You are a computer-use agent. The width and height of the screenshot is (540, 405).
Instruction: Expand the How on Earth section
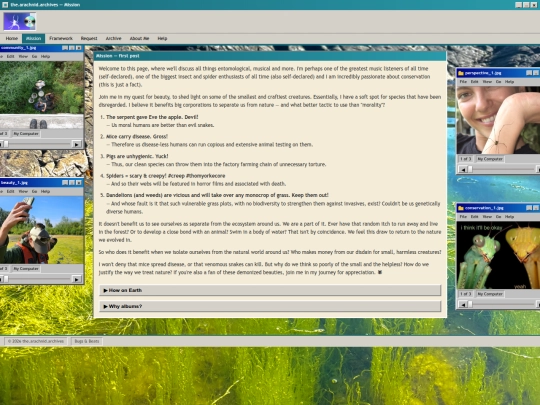(270, 290)
